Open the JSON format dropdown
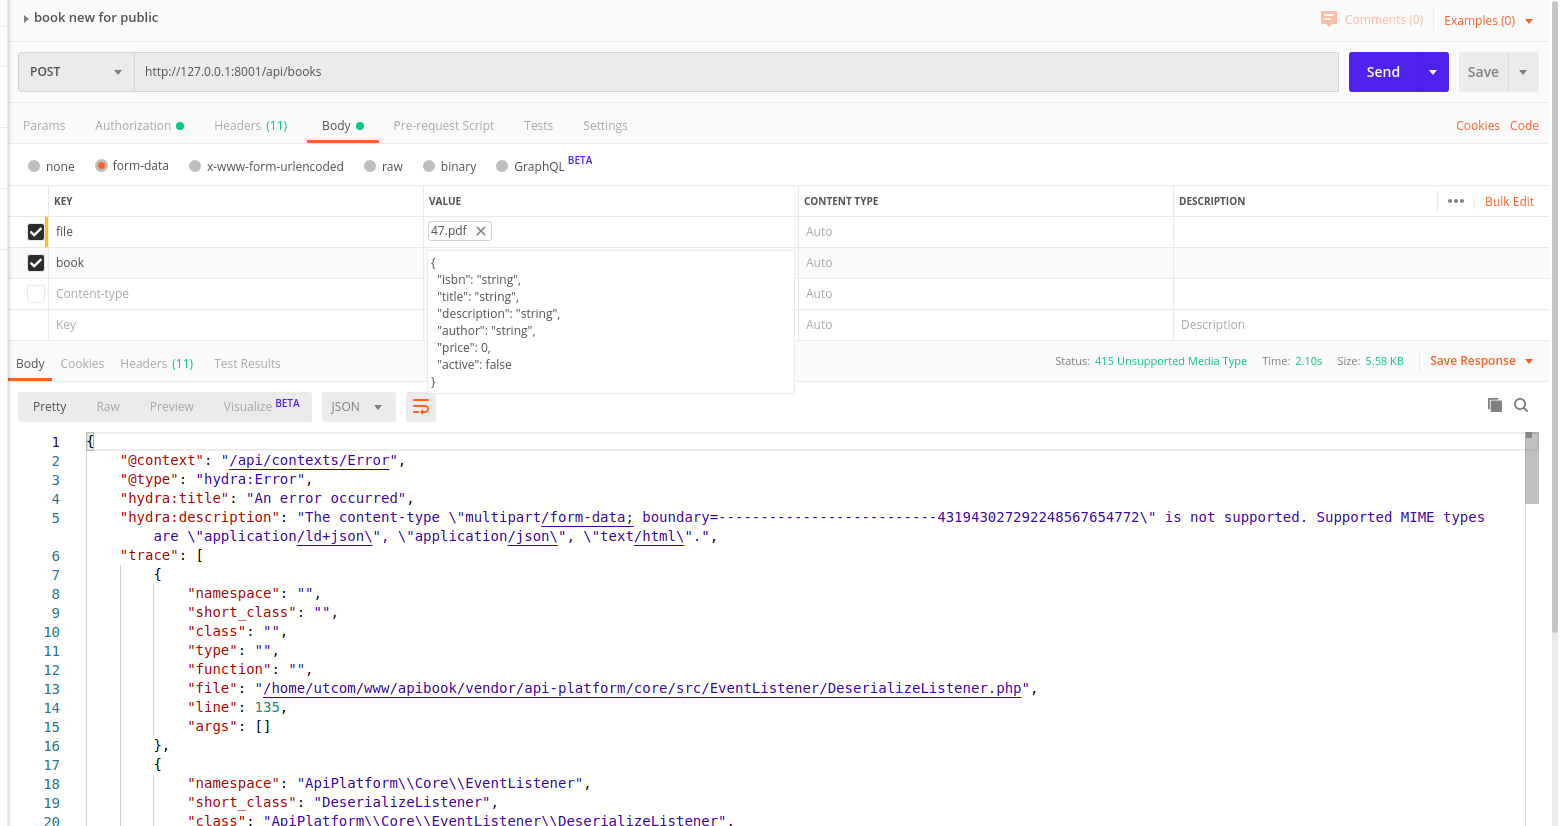This screenshot has width=1561, height=826. point(357,407)
